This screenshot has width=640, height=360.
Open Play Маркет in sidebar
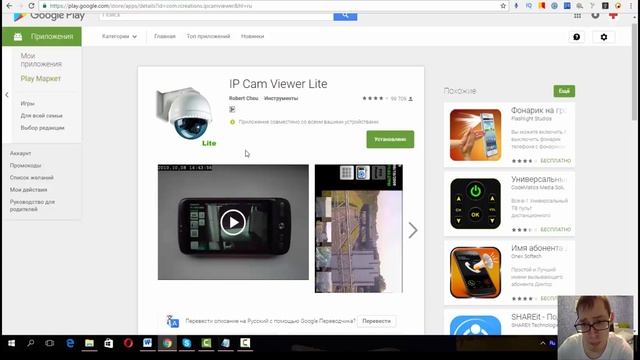(40, 79)
